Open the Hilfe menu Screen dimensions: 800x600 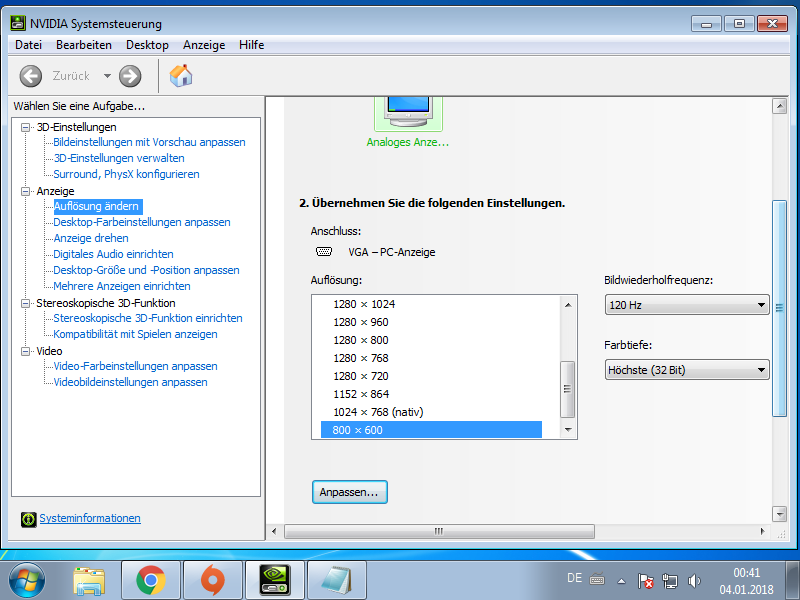coord(252,45)
